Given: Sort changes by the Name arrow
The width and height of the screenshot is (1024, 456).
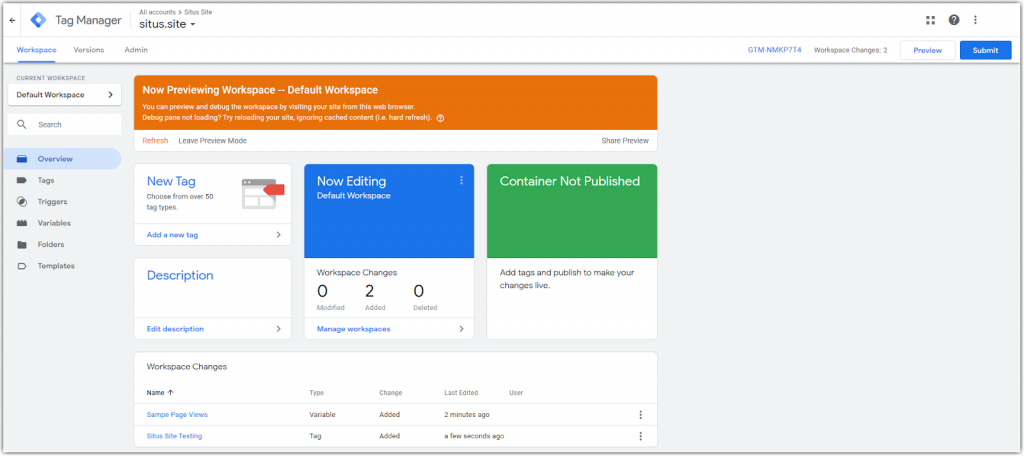Looking at the screenshot, I should 171,393.
